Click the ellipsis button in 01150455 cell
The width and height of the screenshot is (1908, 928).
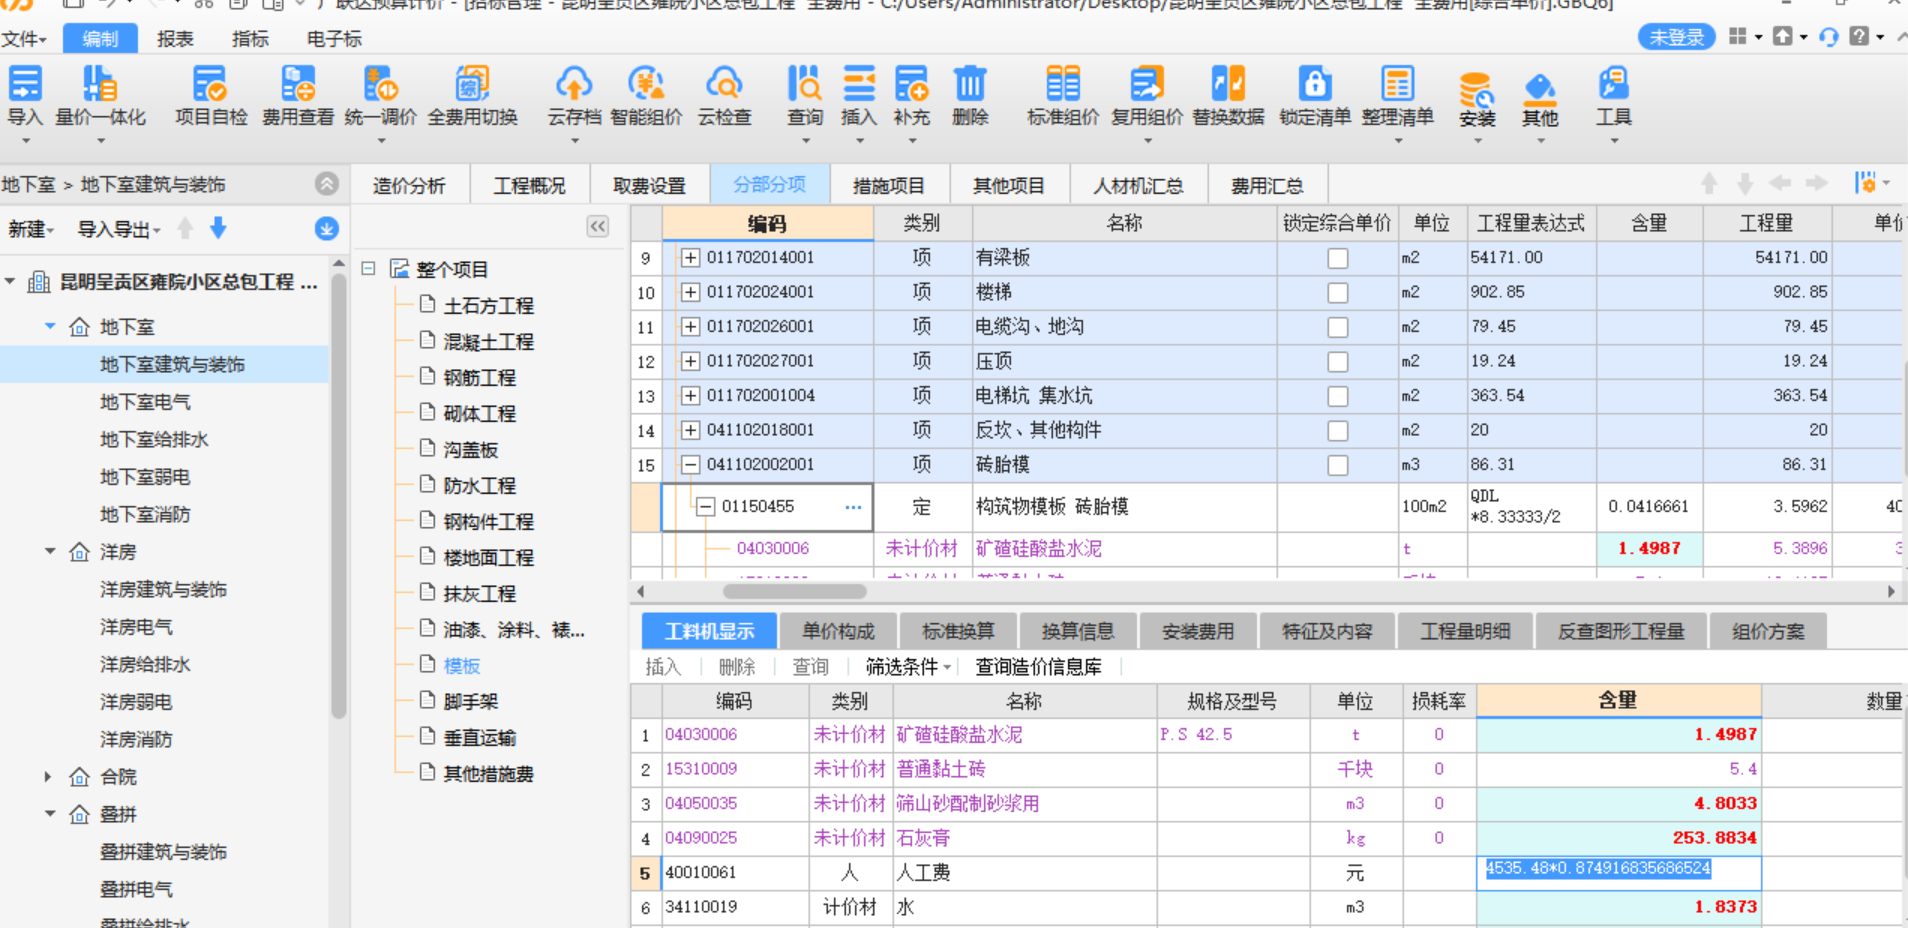click(x=852, y=507)
